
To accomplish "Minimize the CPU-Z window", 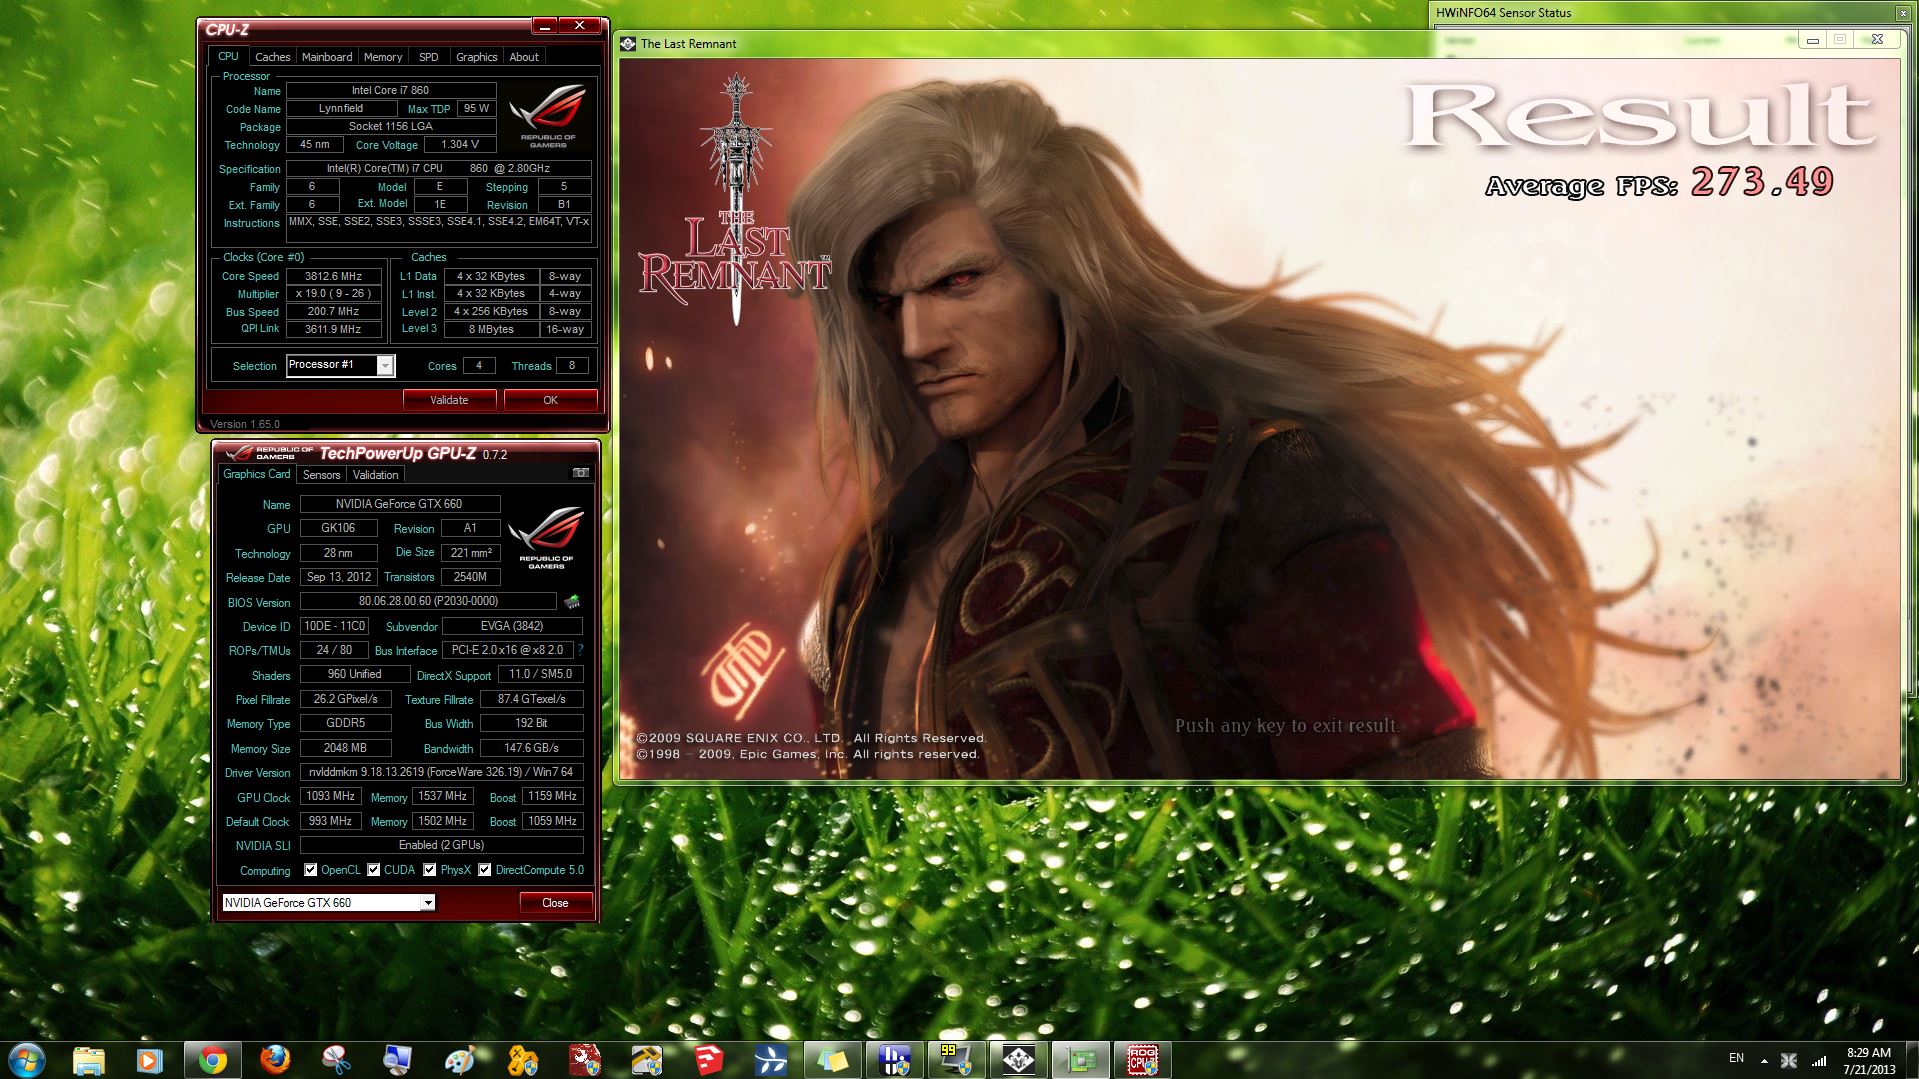I will point(544,25).
